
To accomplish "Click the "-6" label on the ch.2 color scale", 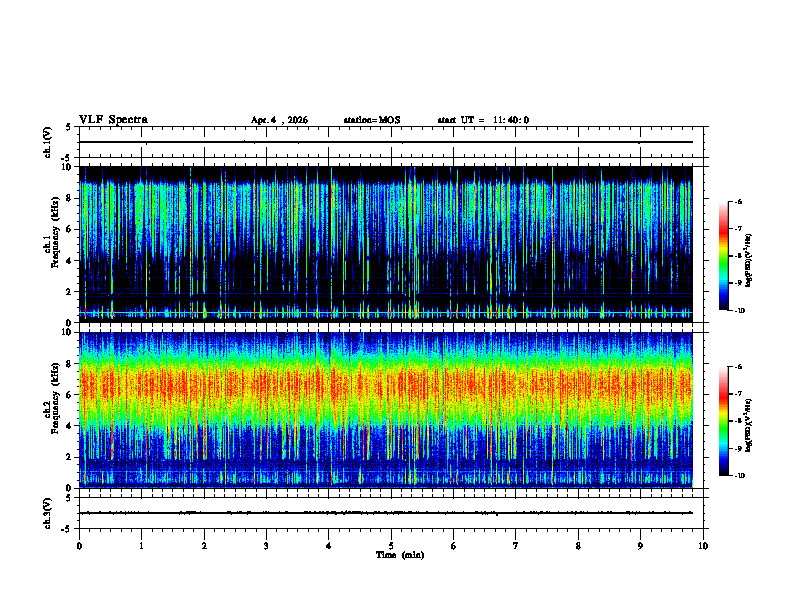I will pos(738,367).
